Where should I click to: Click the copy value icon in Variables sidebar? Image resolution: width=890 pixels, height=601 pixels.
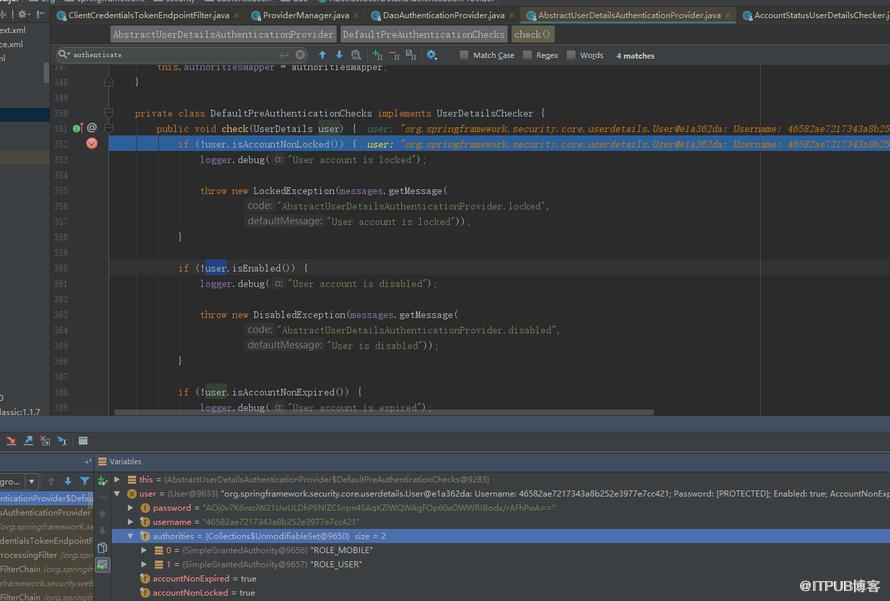tap(102, 548)
